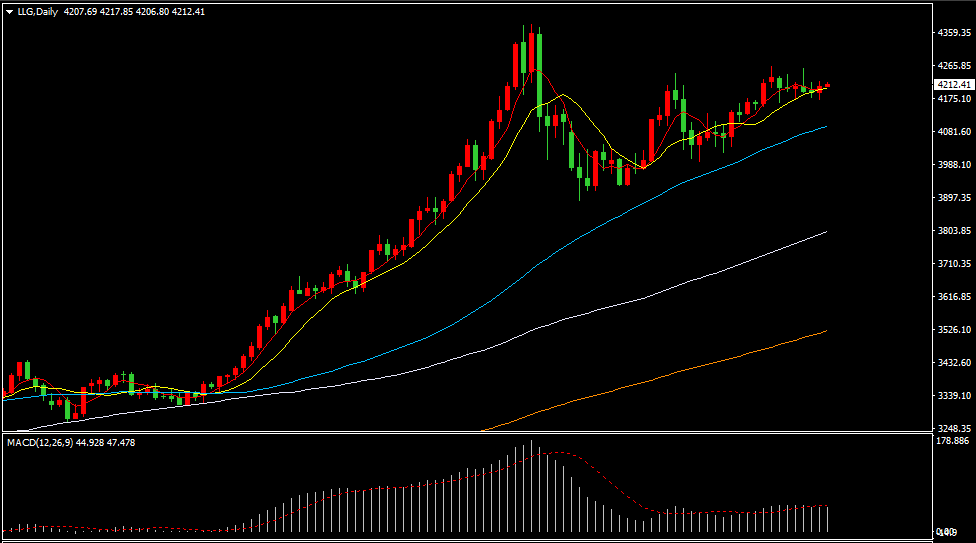Click the highlighted current price 4212.41 label
The image size is (976, 543).
click(952, 85)
